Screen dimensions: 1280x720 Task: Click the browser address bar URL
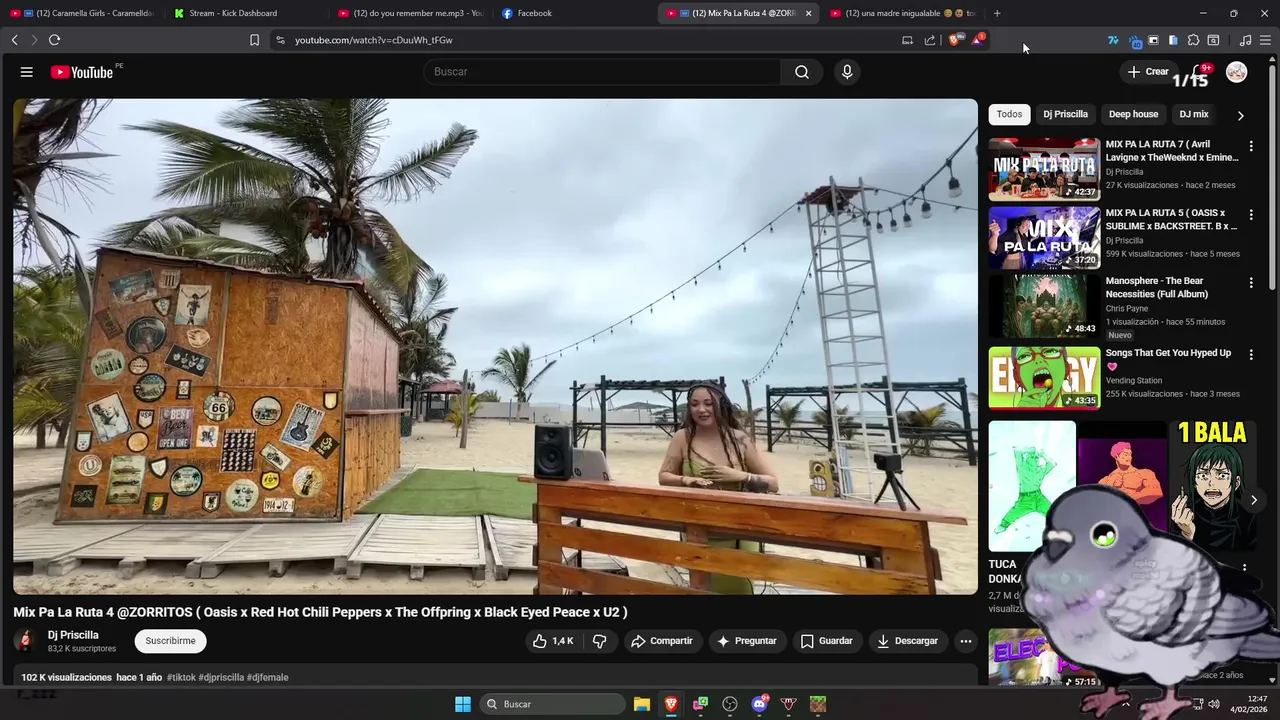tap(374, 40)
